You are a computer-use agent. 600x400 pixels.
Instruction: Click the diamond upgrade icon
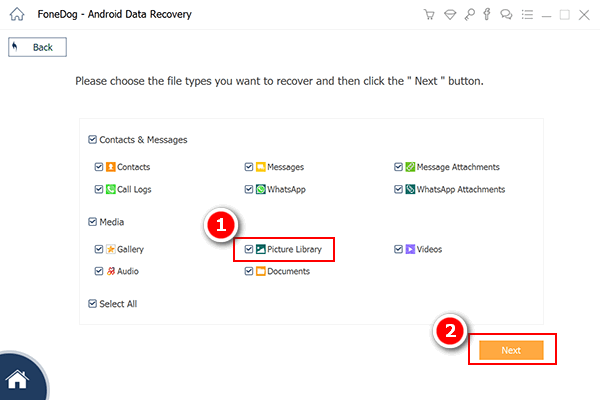pos(447,15)
